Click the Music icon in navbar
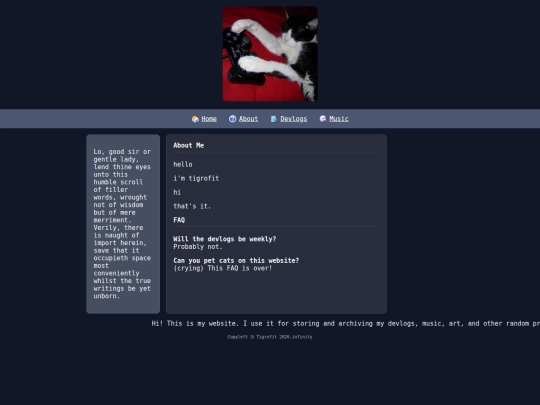540x405 pixels. click(x=323, y=119)
